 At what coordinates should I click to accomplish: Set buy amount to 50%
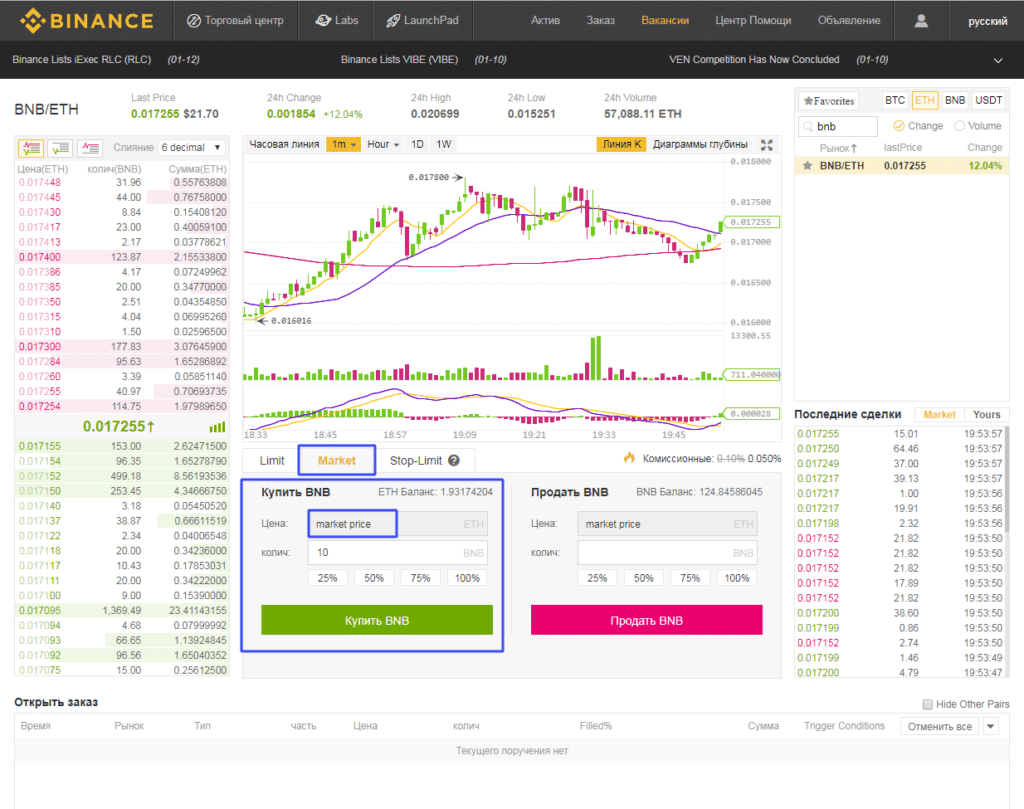tap(374, 579)
